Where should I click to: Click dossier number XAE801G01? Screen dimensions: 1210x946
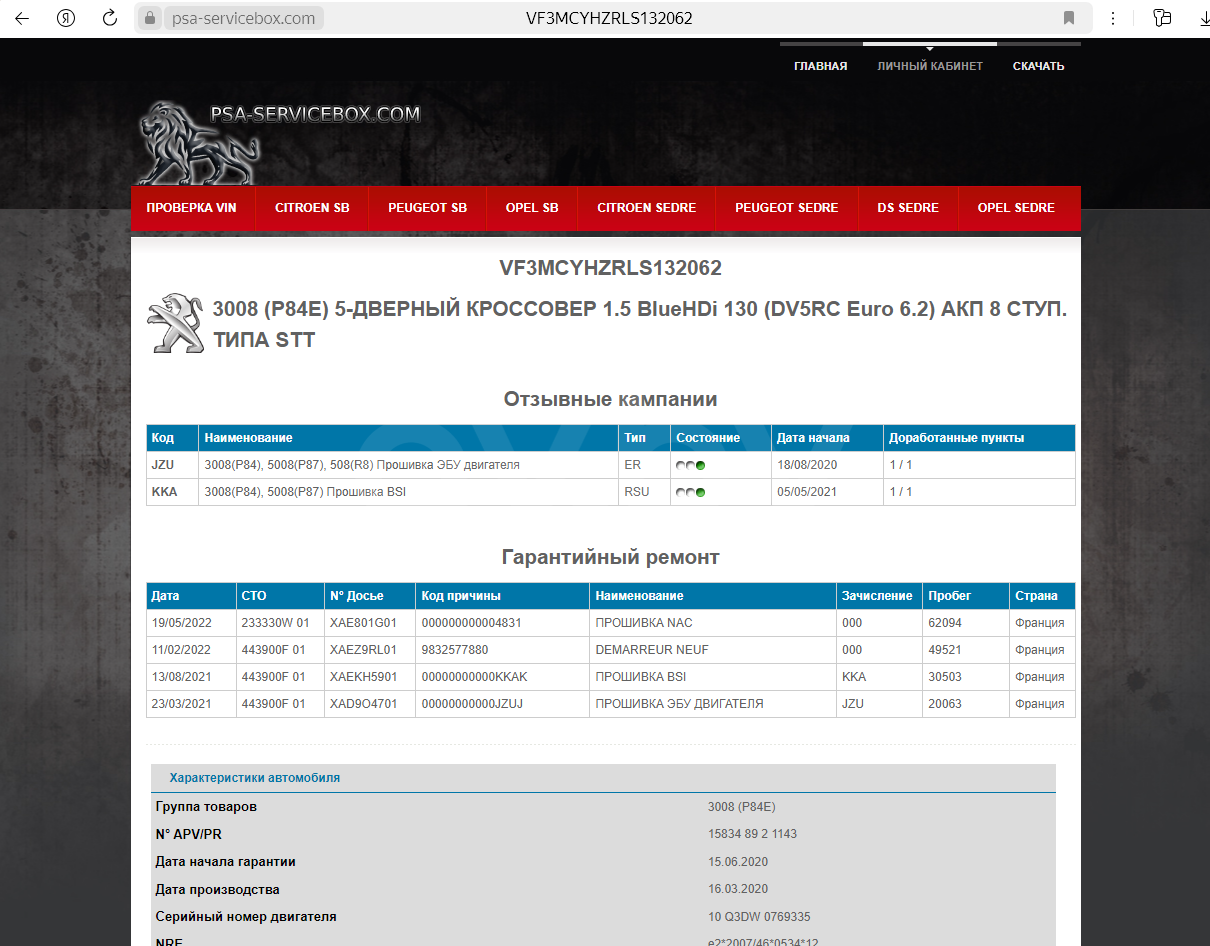coord(363,623)
